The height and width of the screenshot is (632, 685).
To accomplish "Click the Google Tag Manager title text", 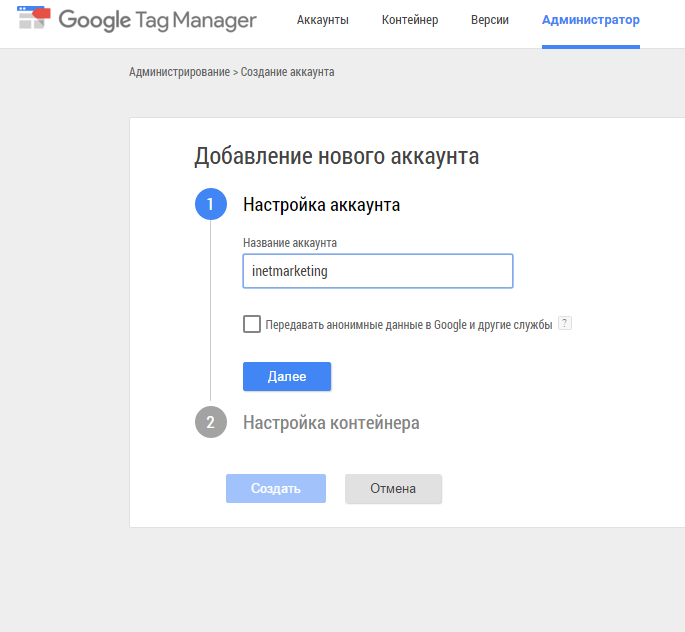I will pyautogui.click(x=157, y=20).
